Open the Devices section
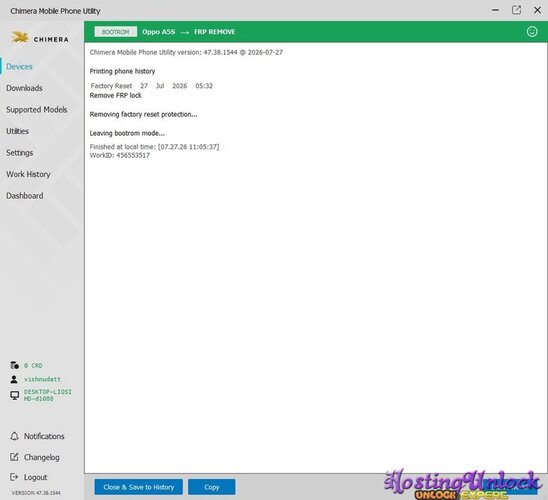The image size is (548, 500). click(19, 66)
